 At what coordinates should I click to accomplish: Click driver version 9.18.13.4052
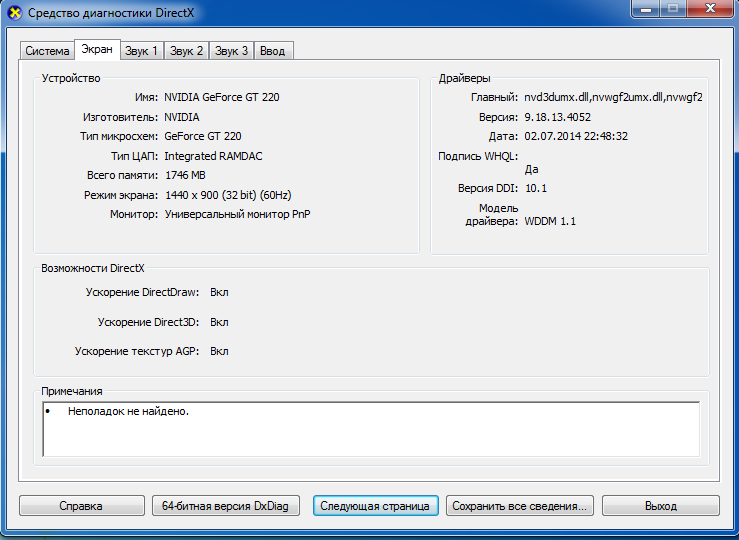[x=557, y=117]
